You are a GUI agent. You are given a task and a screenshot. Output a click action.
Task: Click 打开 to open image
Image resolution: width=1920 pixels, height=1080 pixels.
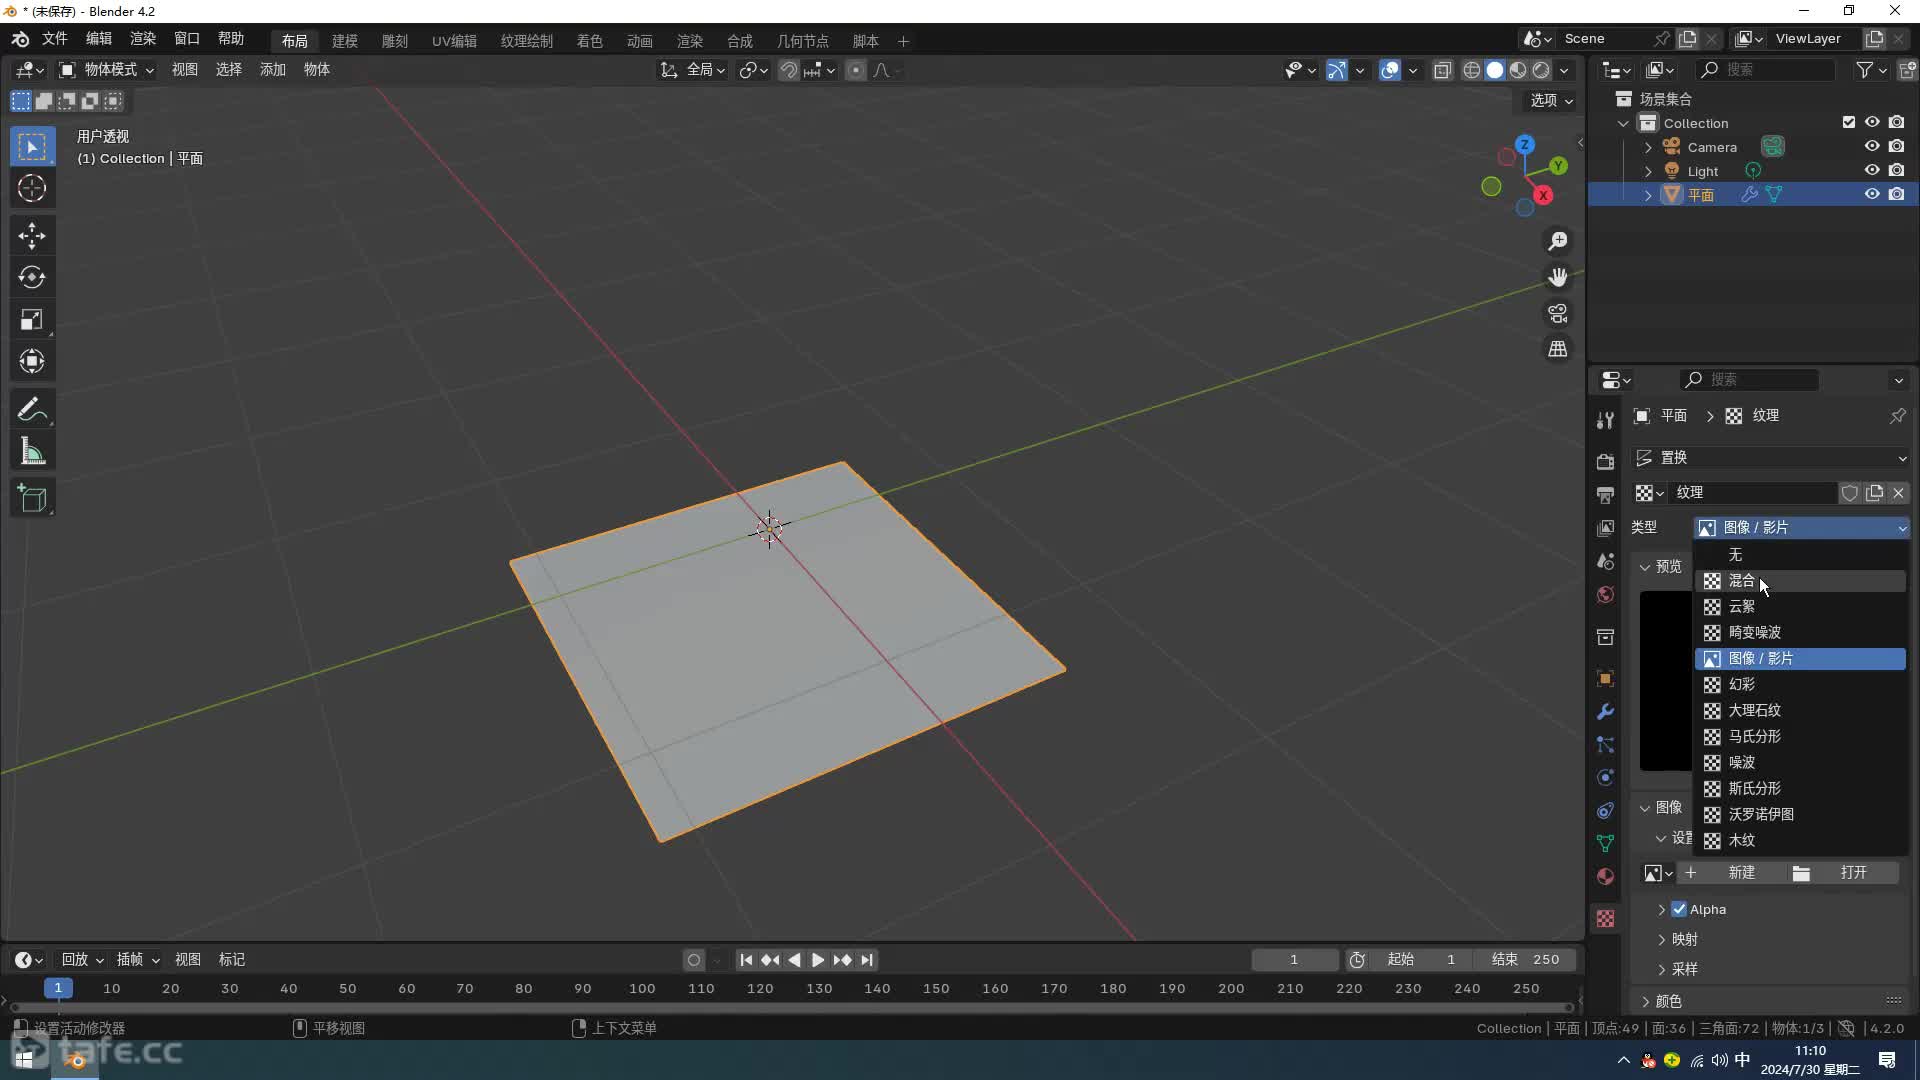click(1843, 873)
